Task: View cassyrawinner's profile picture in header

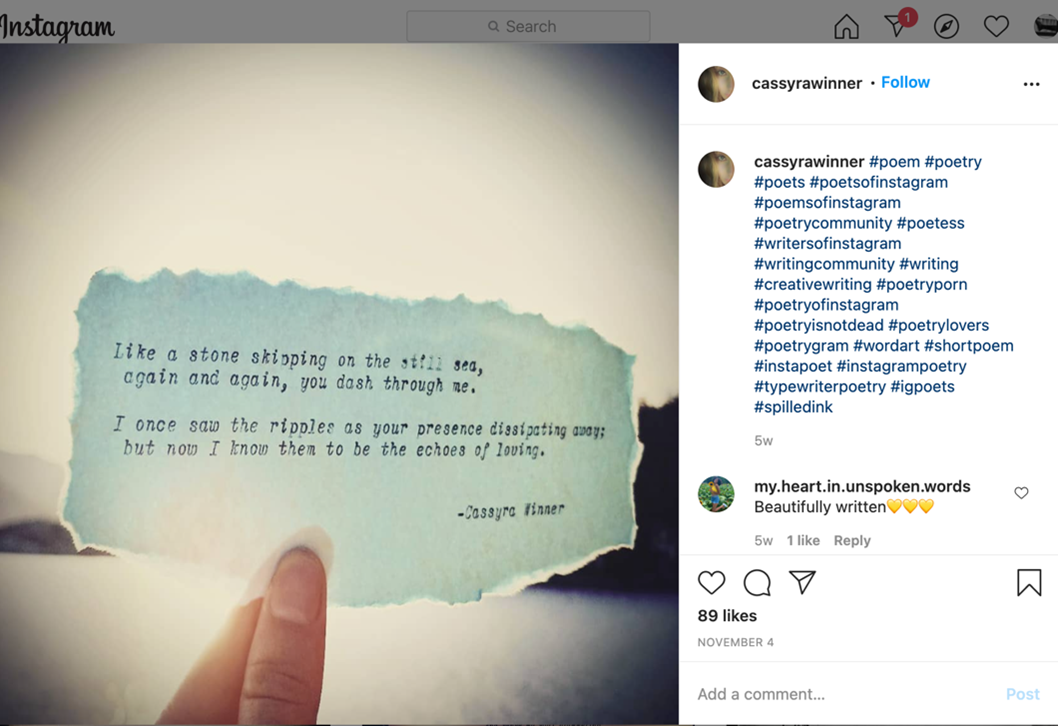Action: (716, 84)
